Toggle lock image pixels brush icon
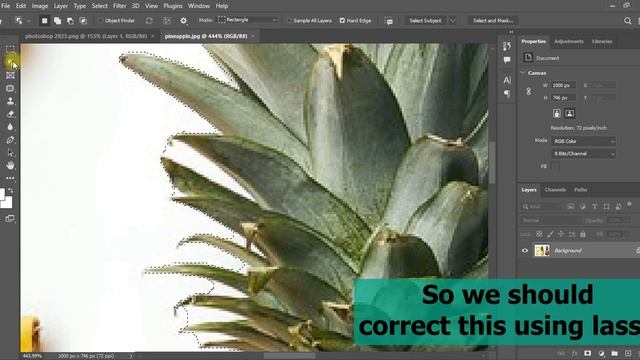Image resolution: width=640 pixels, height=360 pixels. [550, 234]
